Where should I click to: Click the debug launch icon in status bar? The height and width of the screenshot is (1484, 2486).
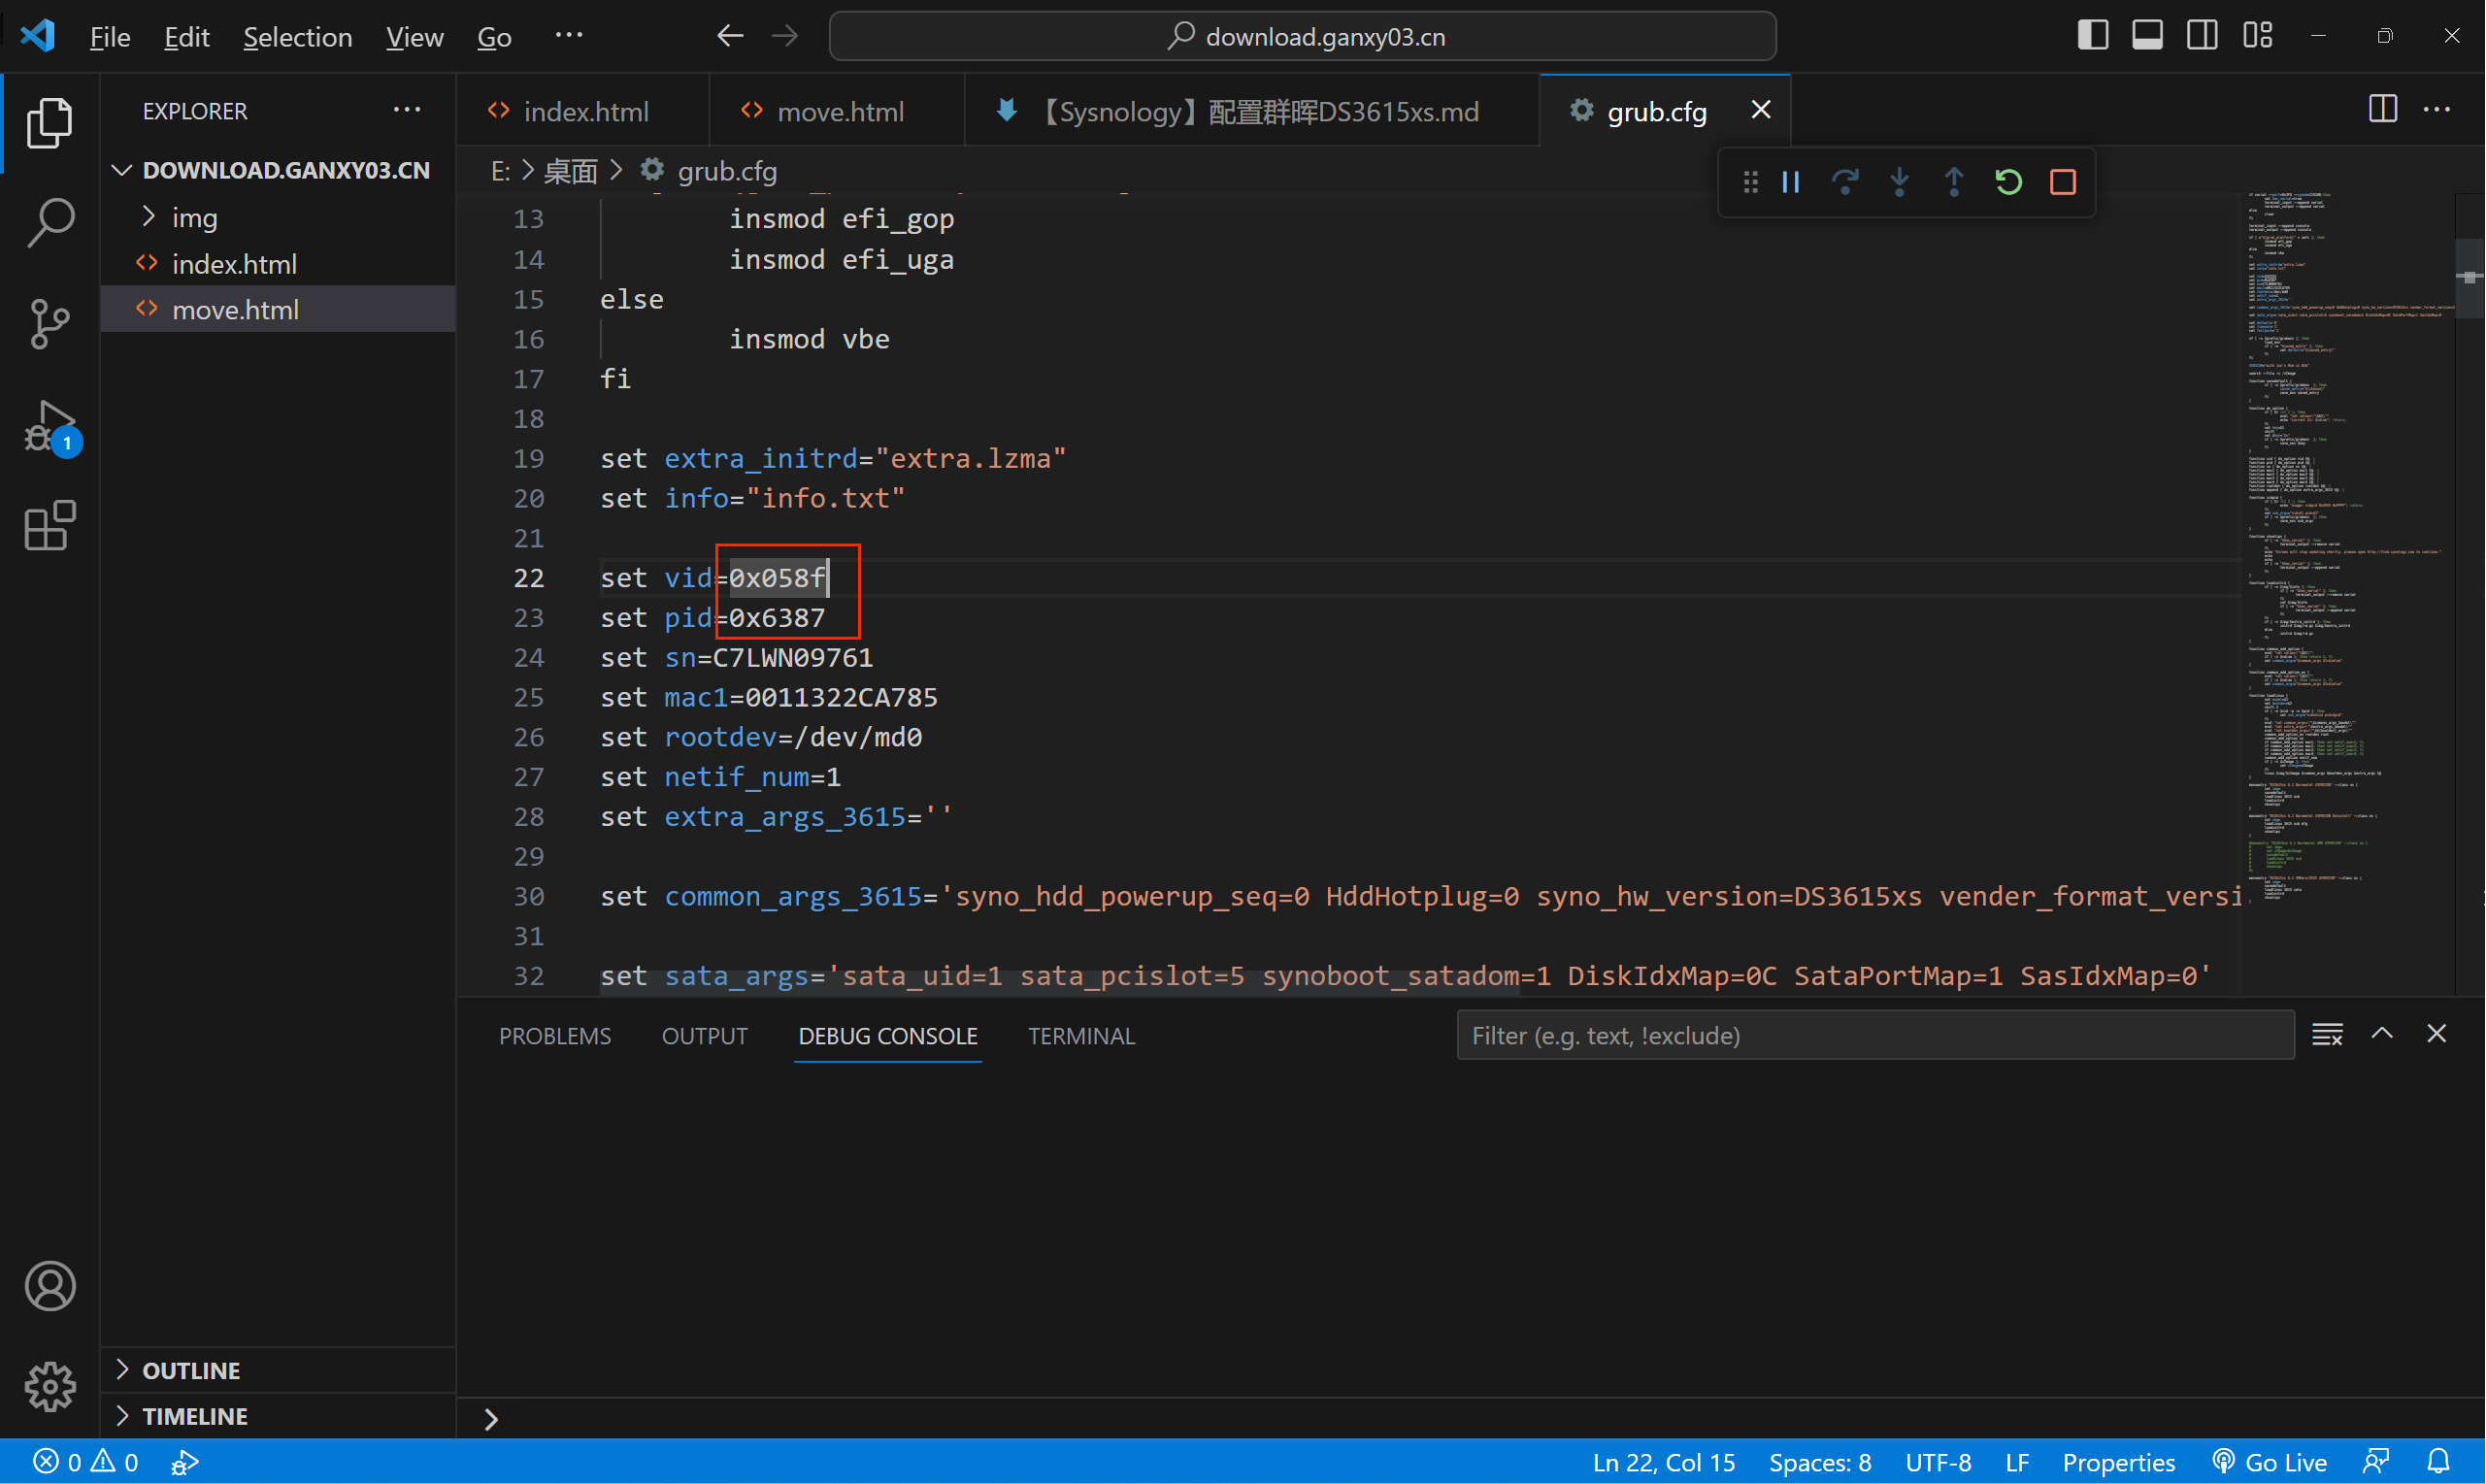185,1462
